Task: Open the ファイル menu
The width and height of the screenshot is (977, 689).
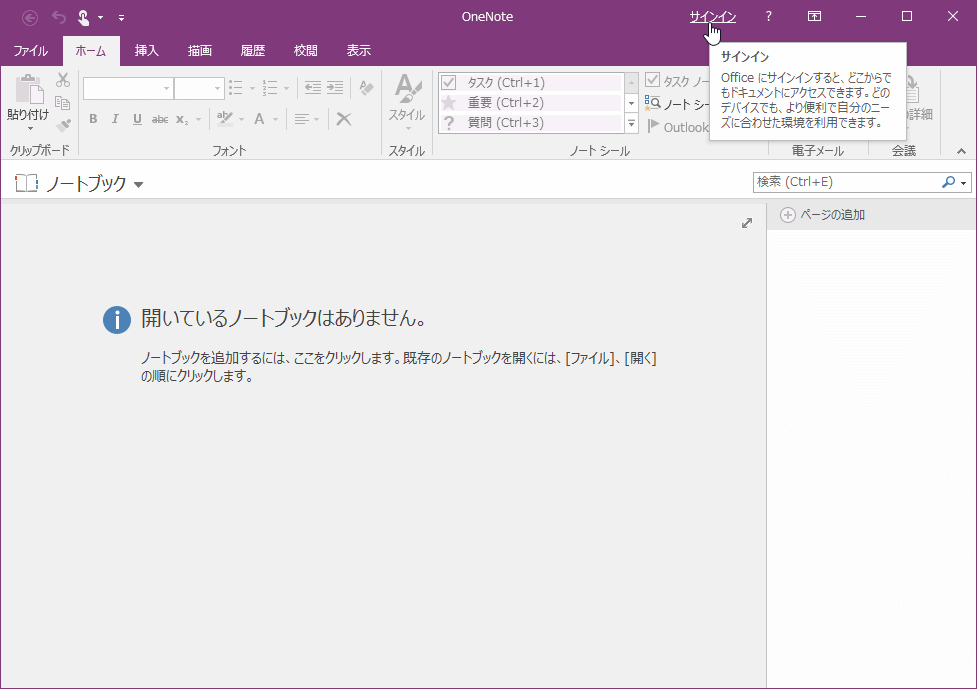Action: tap(30, 49)
